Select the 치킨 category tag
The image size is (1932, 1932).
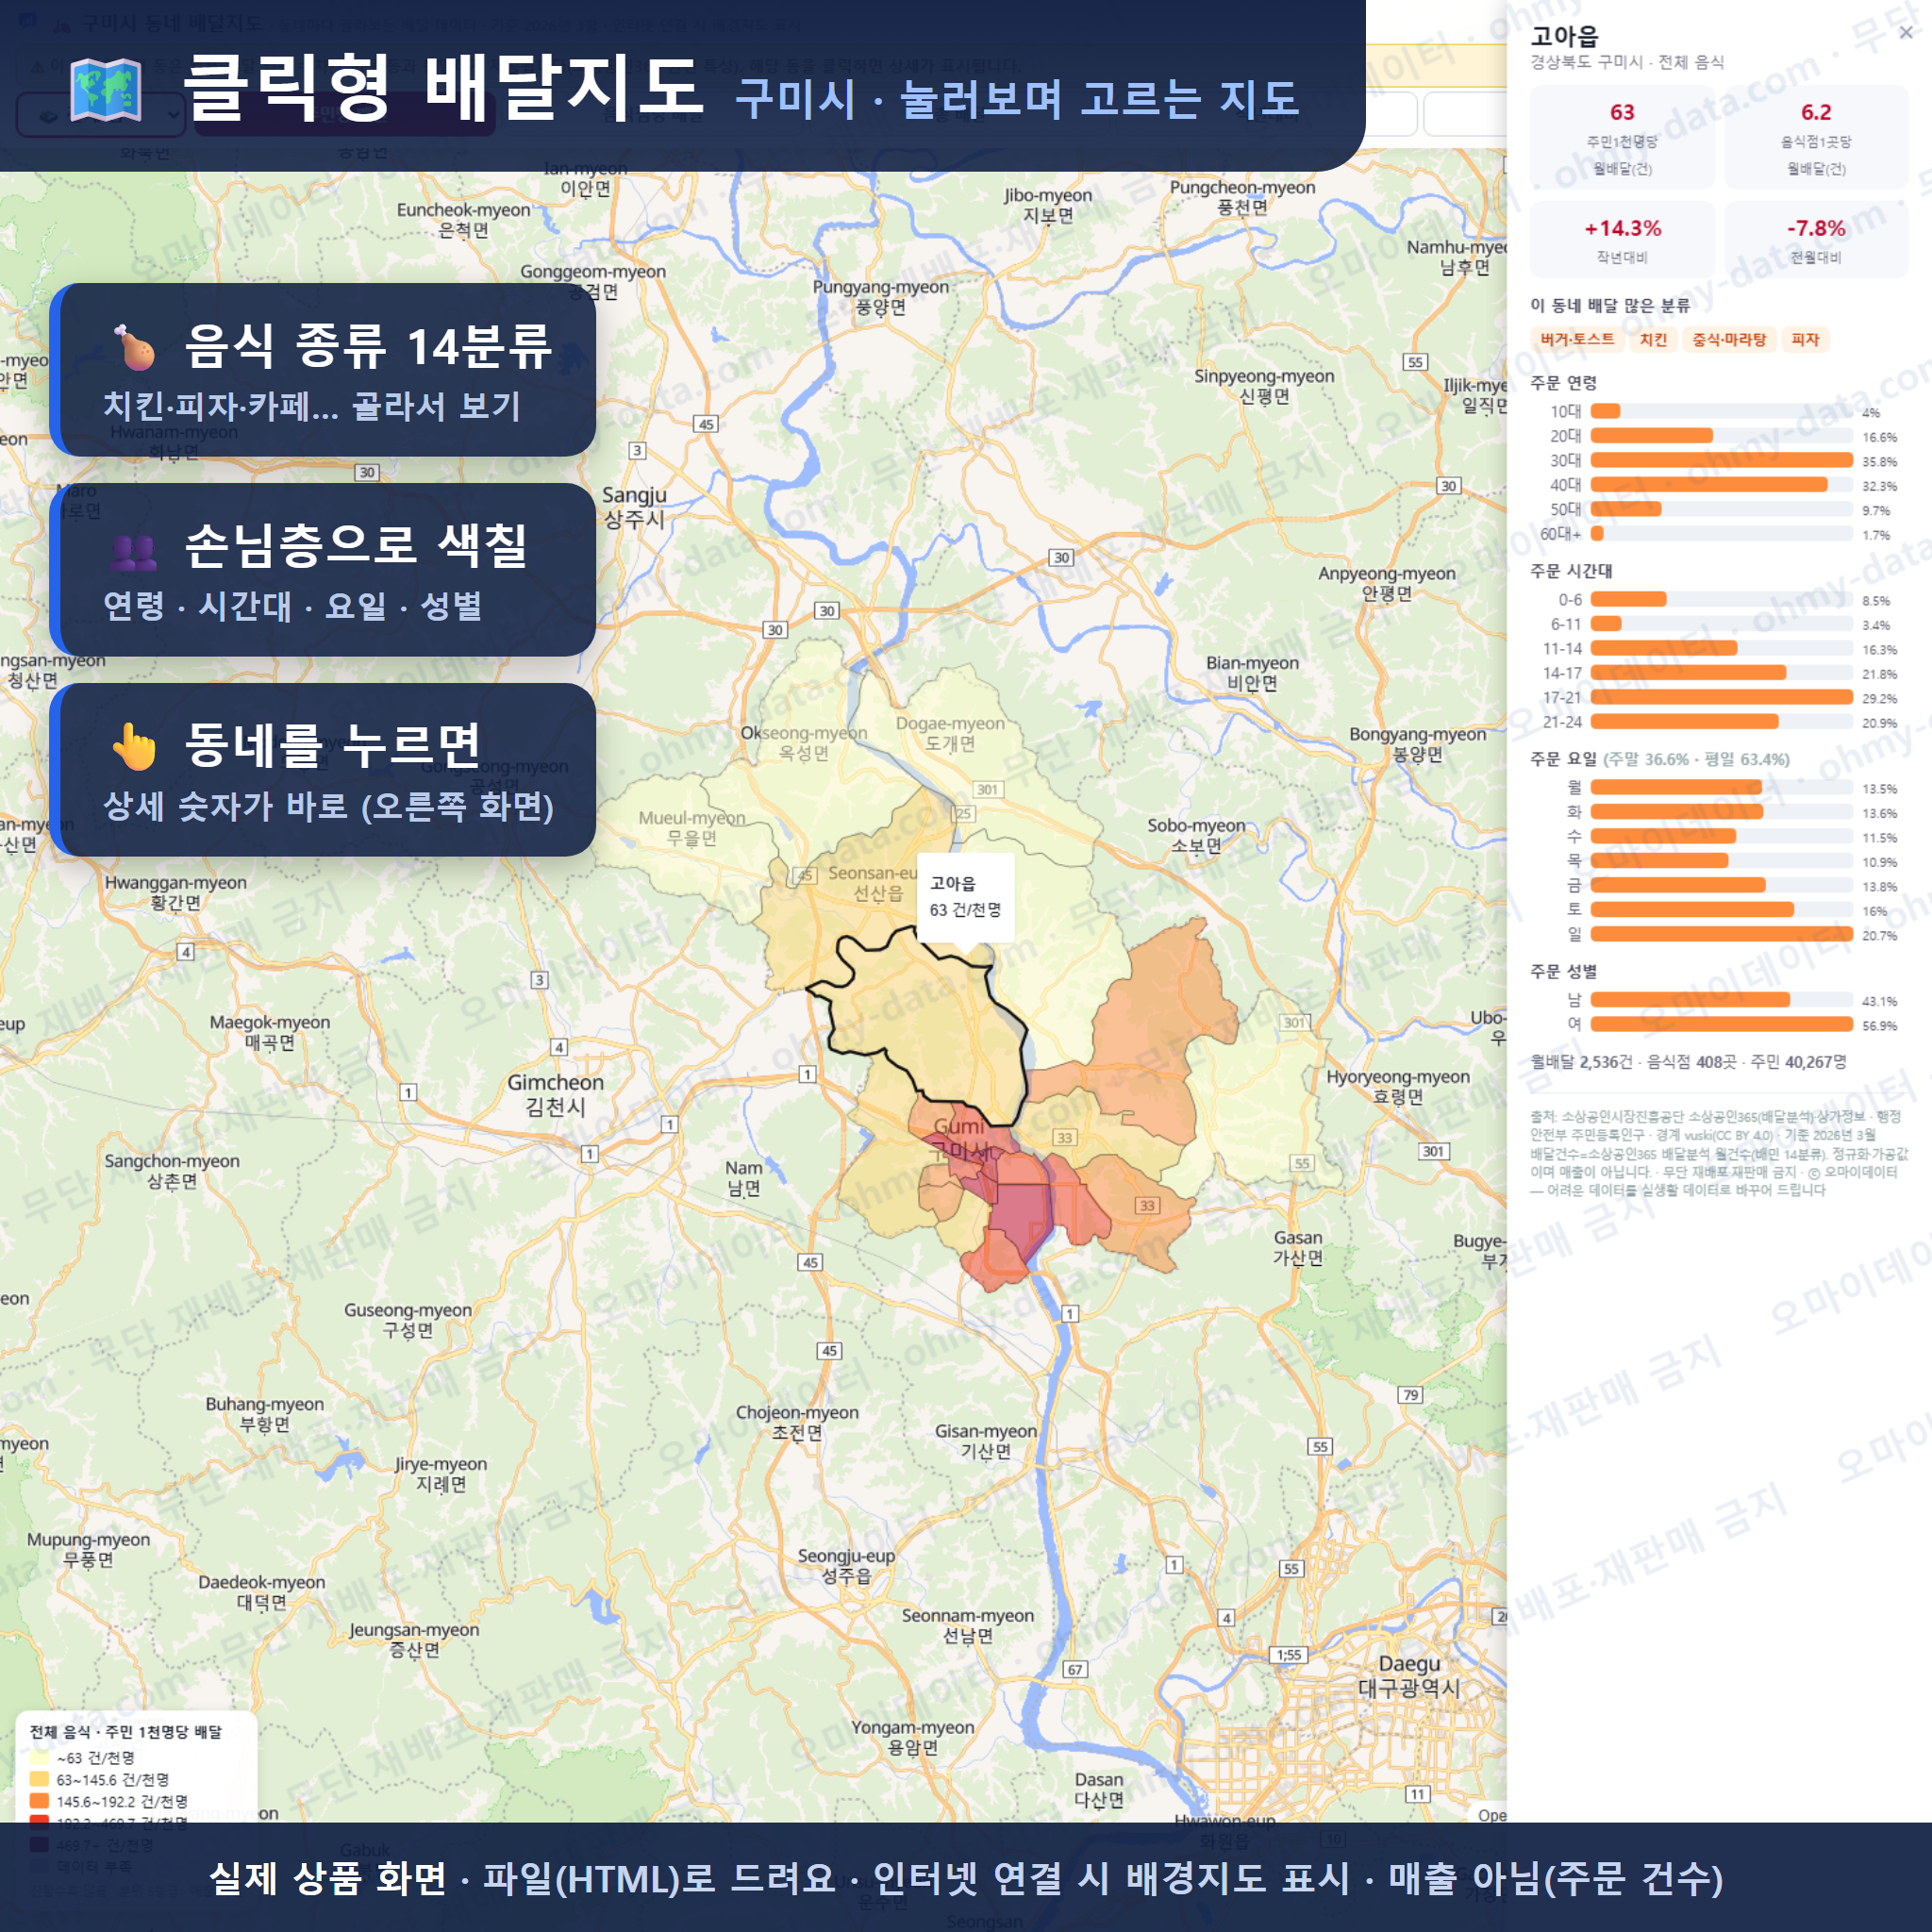pos(1653,340)
